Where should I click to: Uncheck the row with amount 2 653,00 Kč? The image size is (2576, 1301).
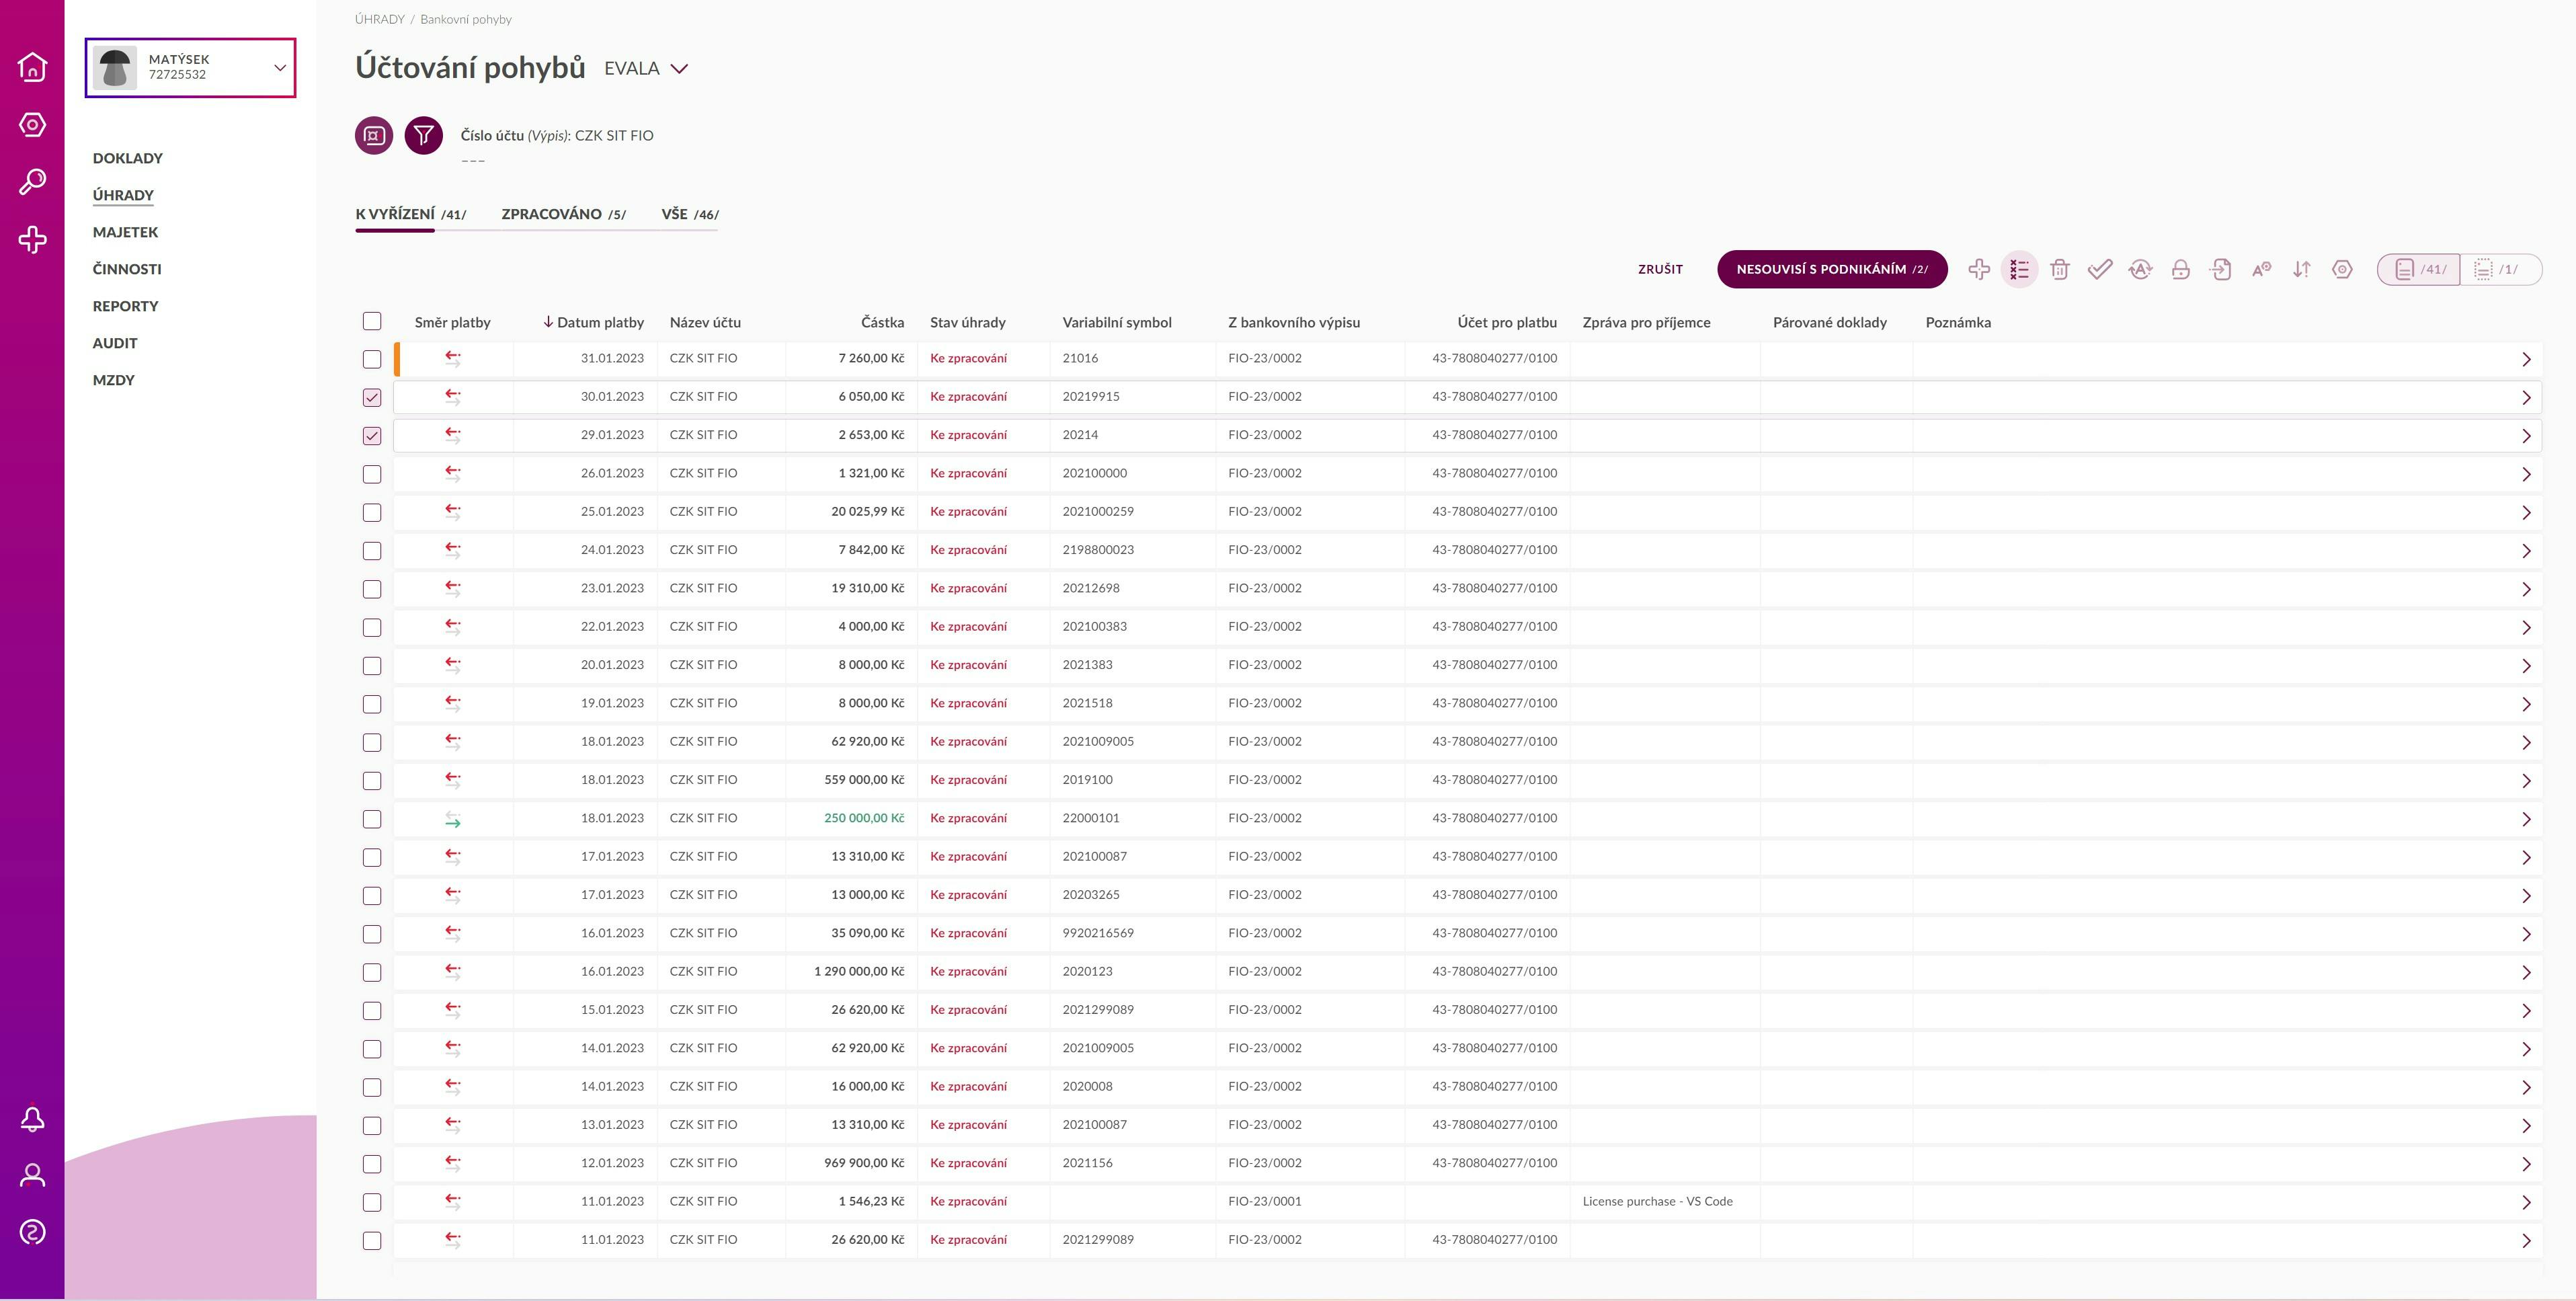pyautogui.click(x=372, y=436)
